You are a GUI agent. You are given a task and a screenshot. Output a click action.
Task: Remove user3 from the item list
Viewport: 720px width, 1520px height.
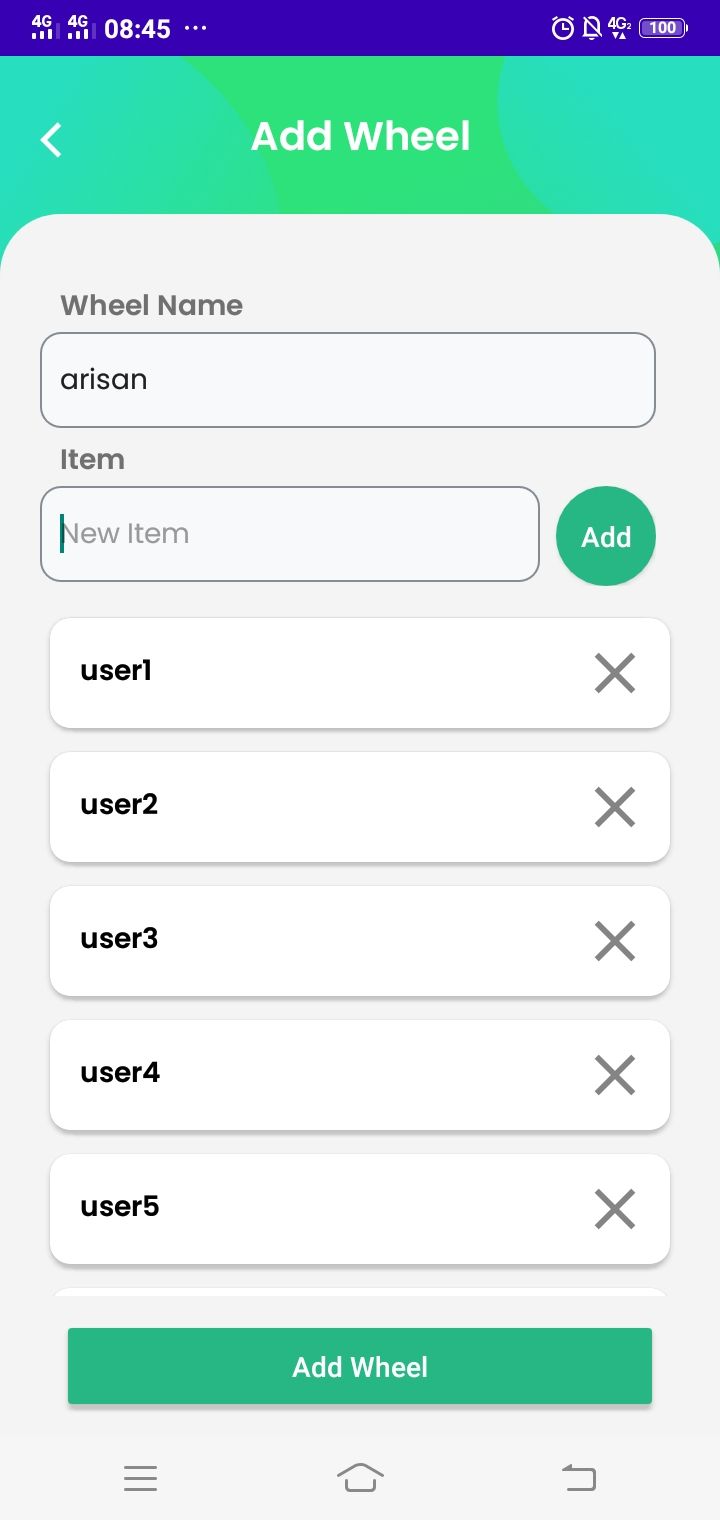[615, 941]
